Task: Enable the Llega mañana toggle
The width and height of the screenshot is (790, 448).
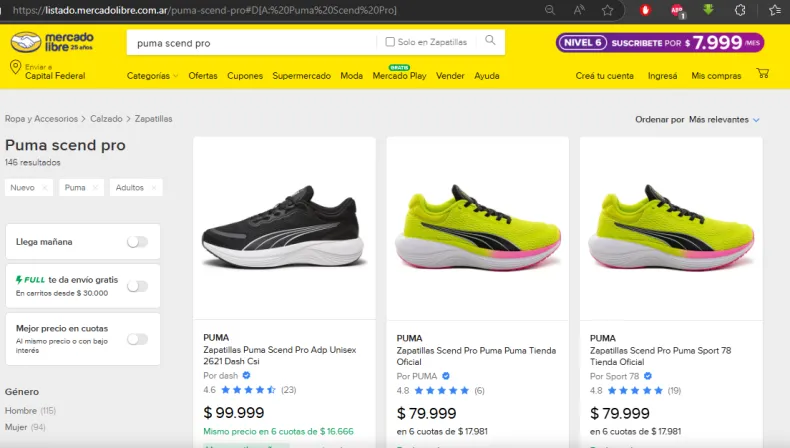Action: coord(137,242)
